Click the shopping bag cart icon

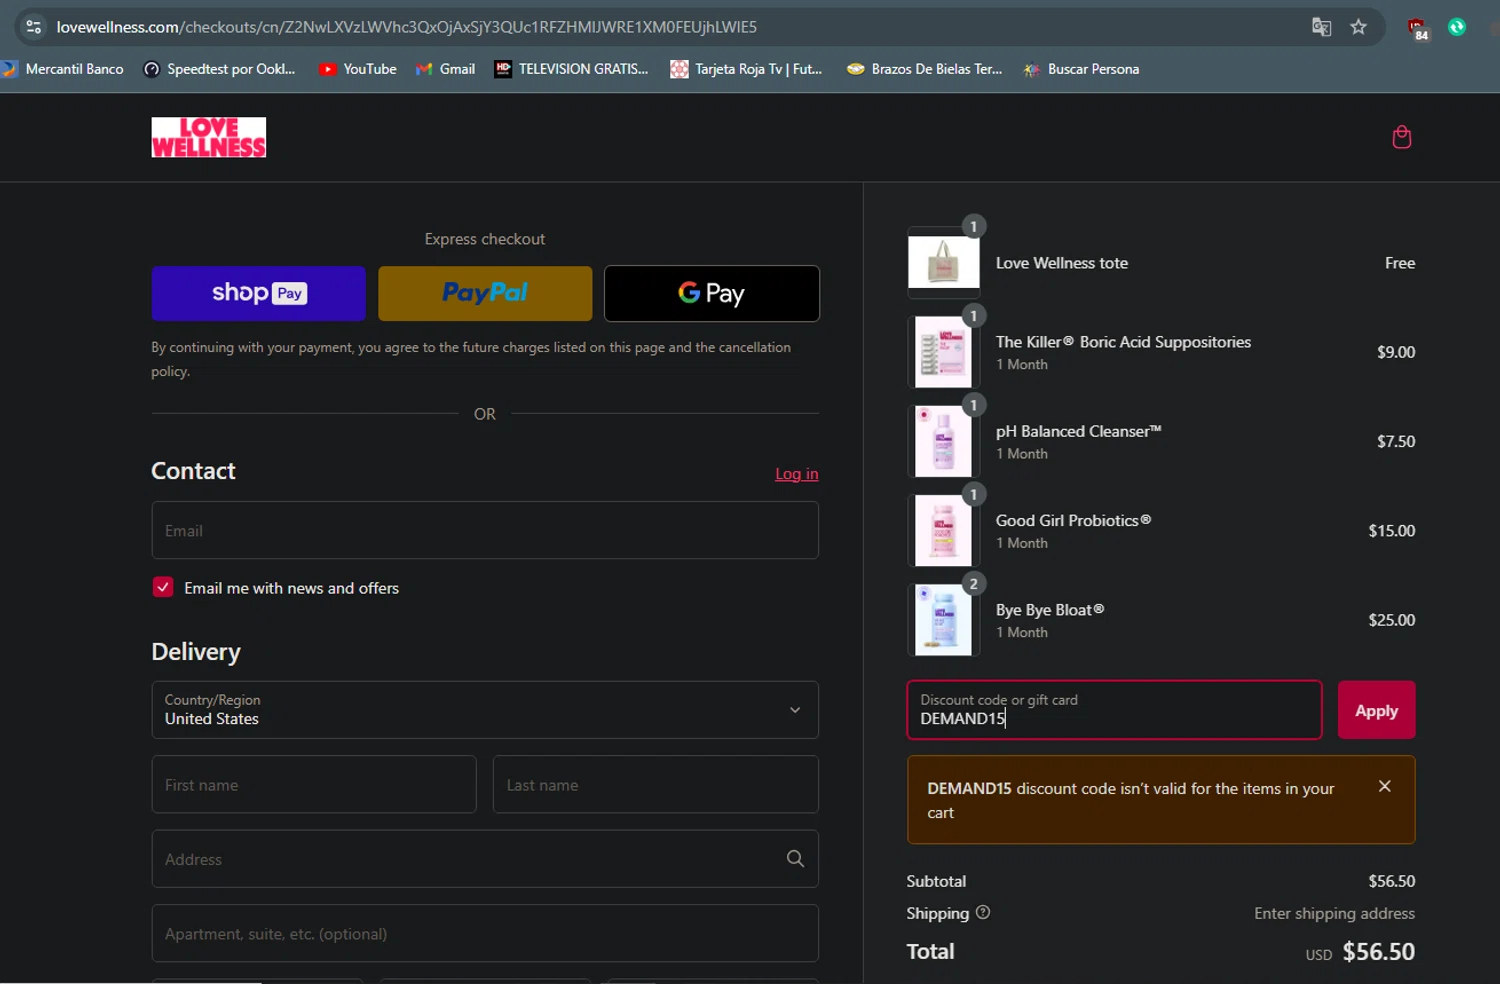click(x=1401, y=137)
